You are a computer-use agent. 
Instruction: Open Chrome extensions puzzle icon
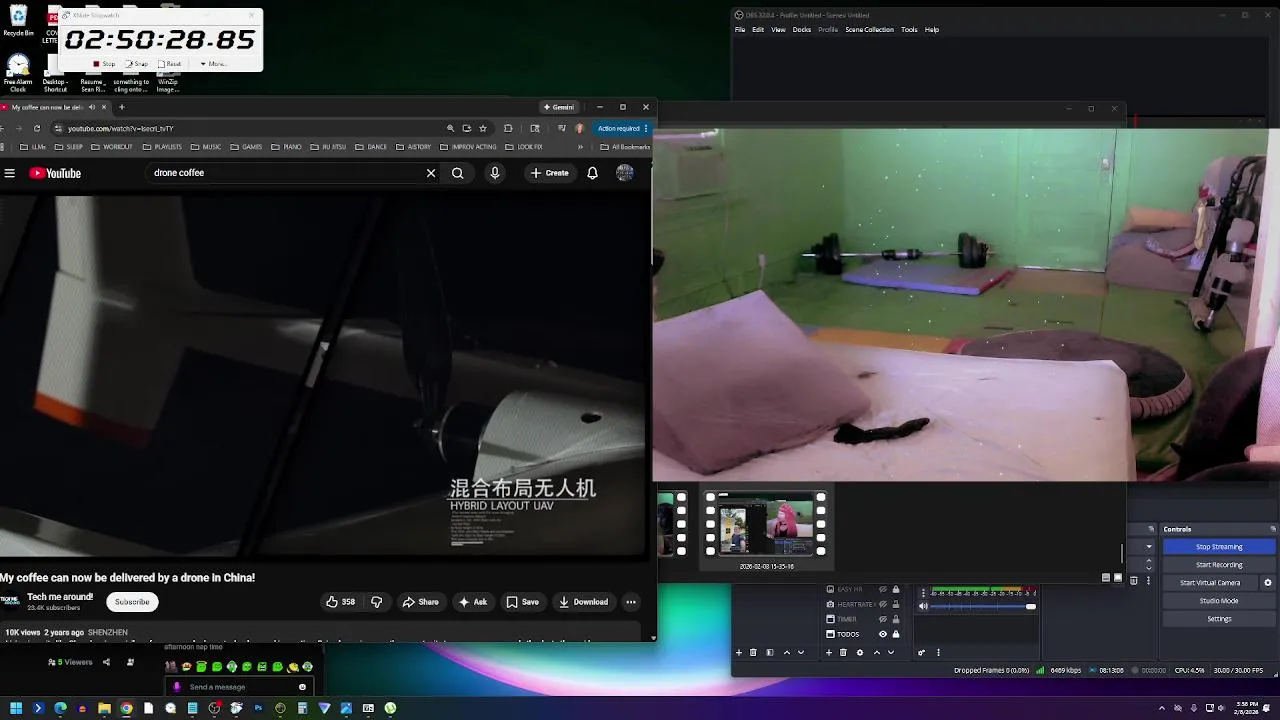click(508, 128)
